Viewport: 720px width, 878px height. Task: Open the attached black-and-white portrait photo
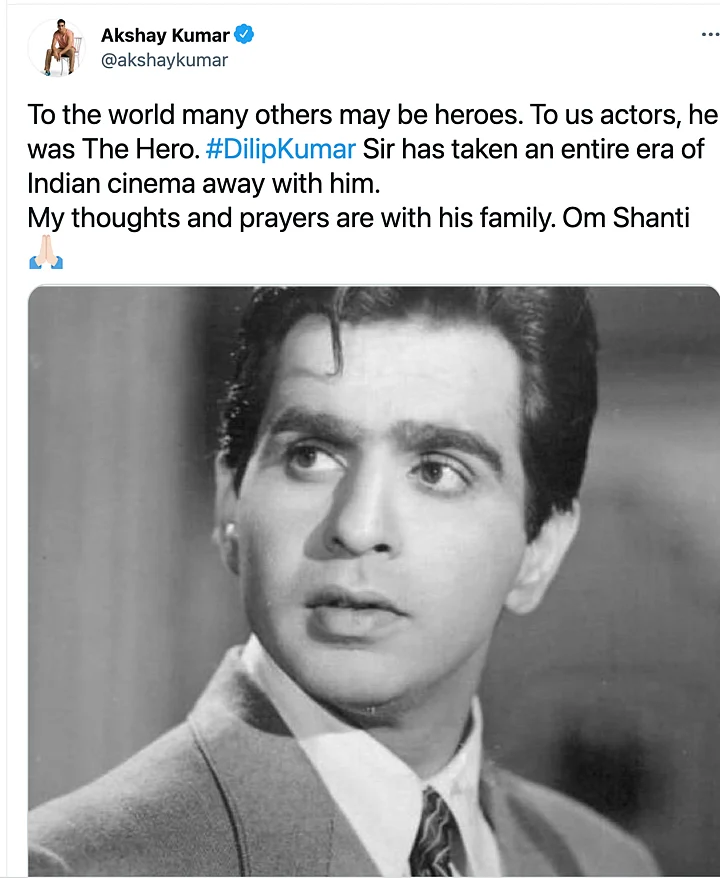pos(373,581)
